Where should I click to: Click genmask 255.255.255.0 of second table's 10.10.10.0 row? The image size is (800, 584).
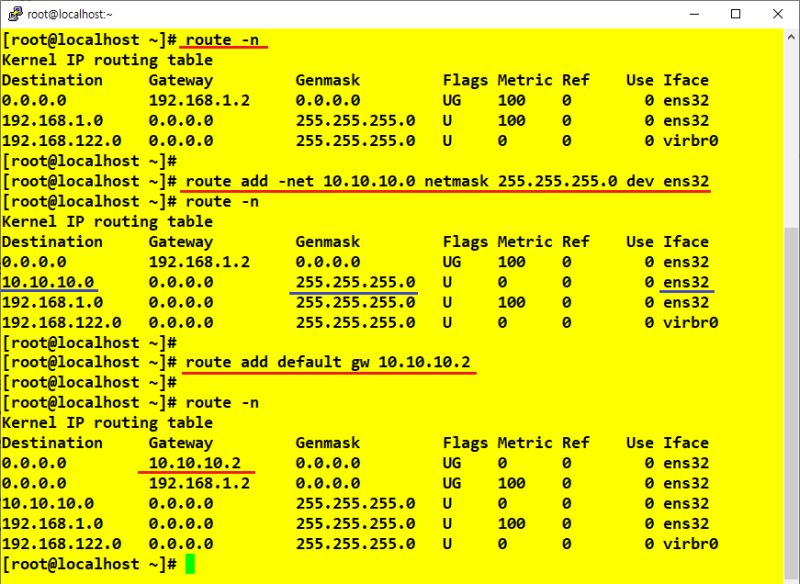point(355,282)
